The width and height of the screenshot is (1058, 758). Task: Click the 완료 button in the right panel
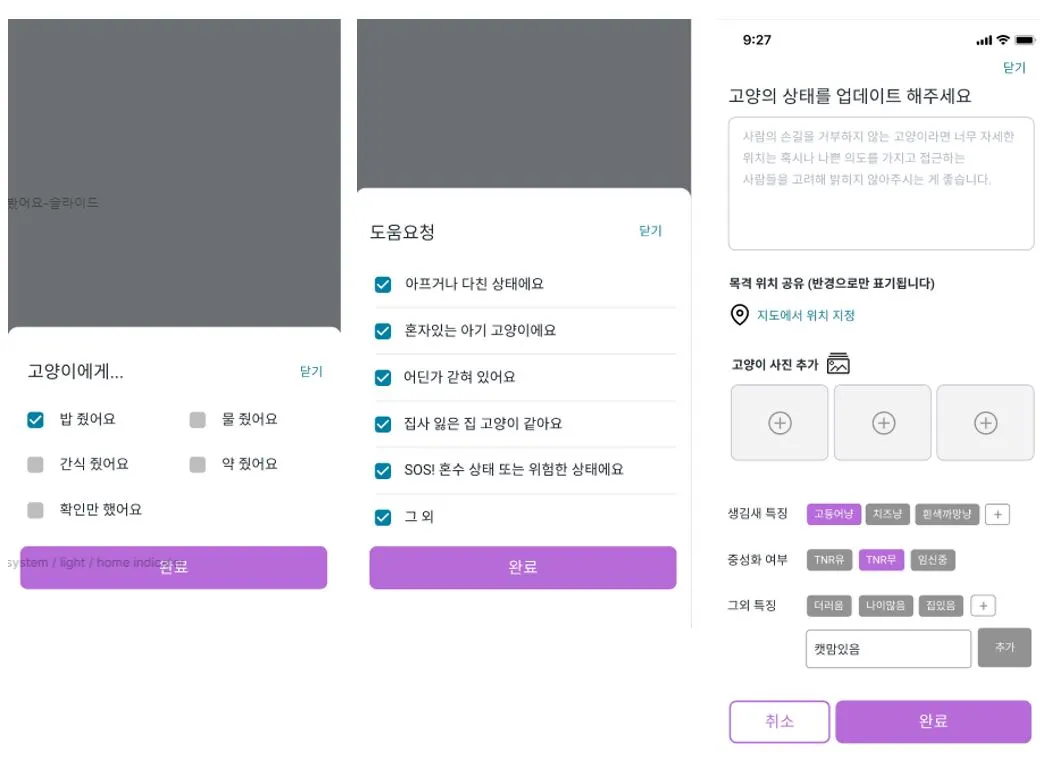[933, 721]
